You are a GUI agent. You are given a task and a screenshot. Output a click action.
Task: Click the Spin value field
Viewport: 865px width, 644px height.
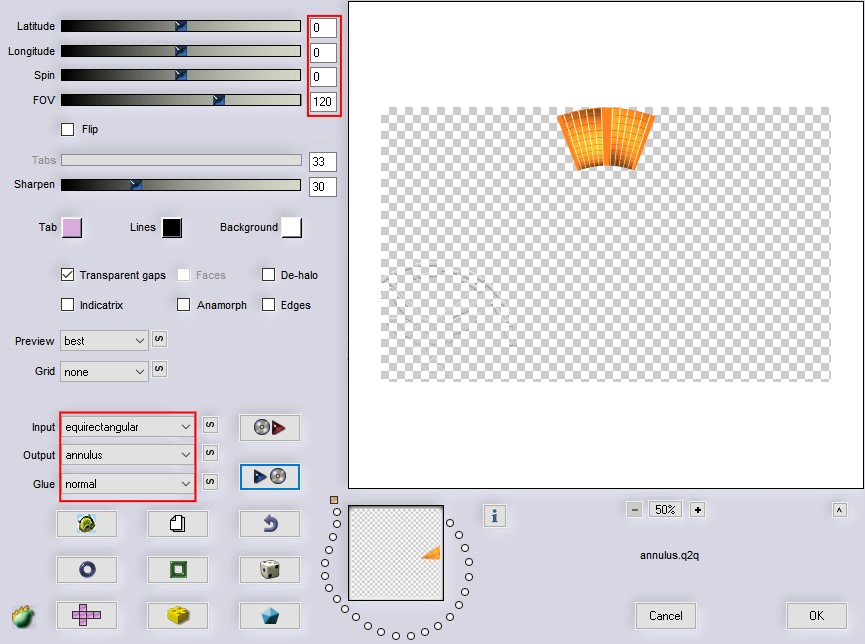323,77
